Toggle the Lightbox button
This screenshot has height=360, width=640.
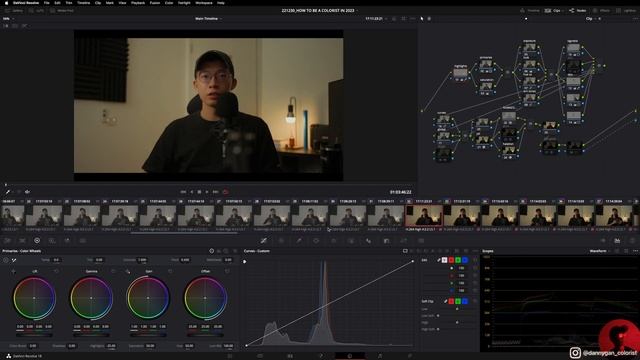click(626, 11)
